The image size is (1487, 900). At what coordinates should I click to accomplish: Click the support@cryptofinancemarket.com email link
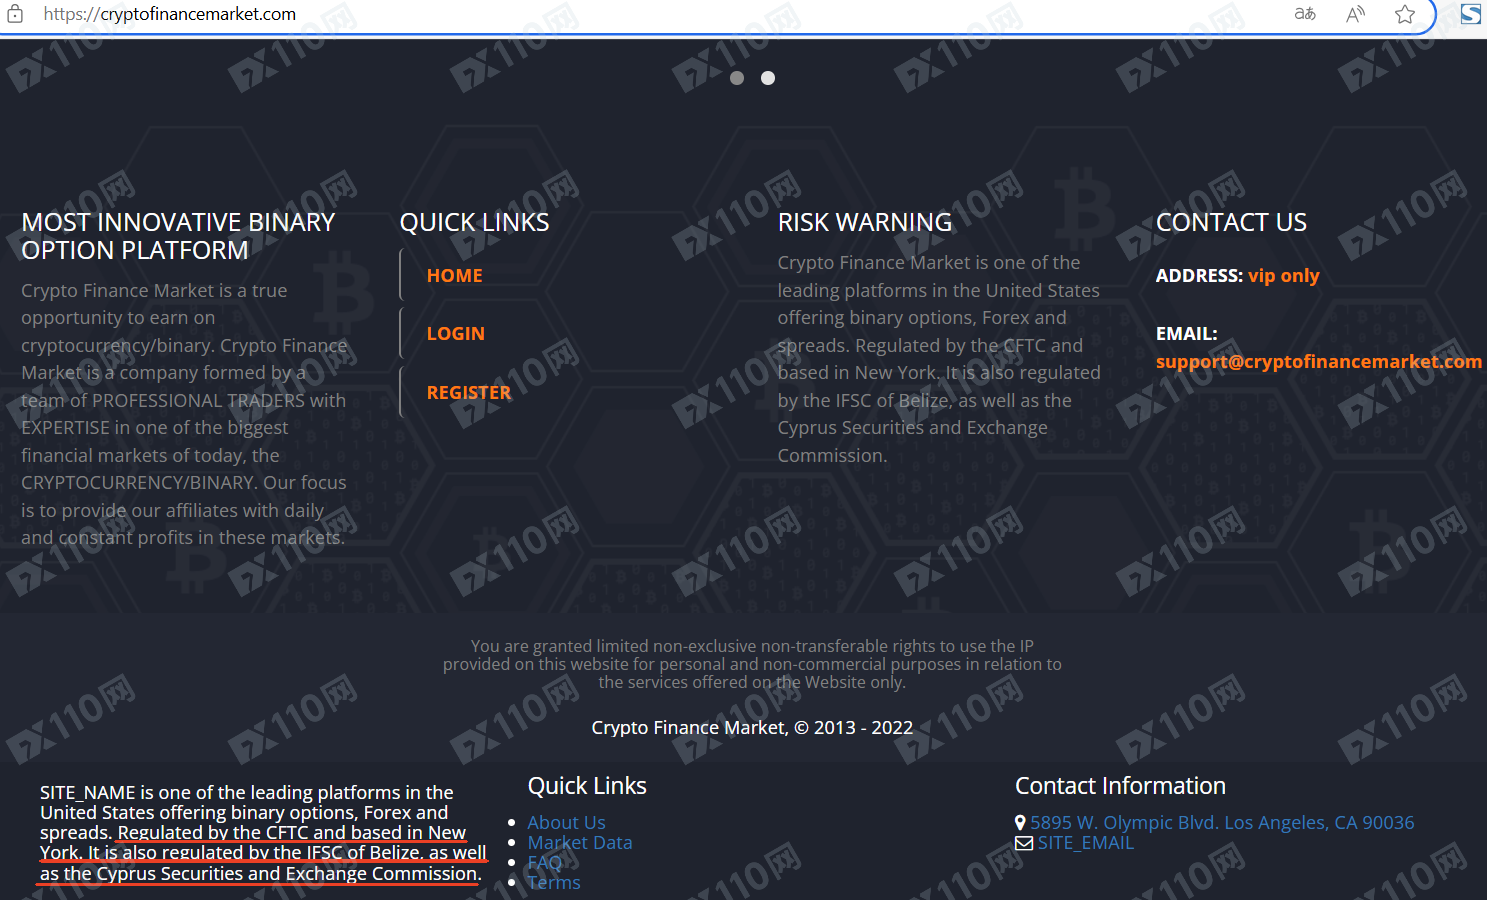pos(1318,362)
